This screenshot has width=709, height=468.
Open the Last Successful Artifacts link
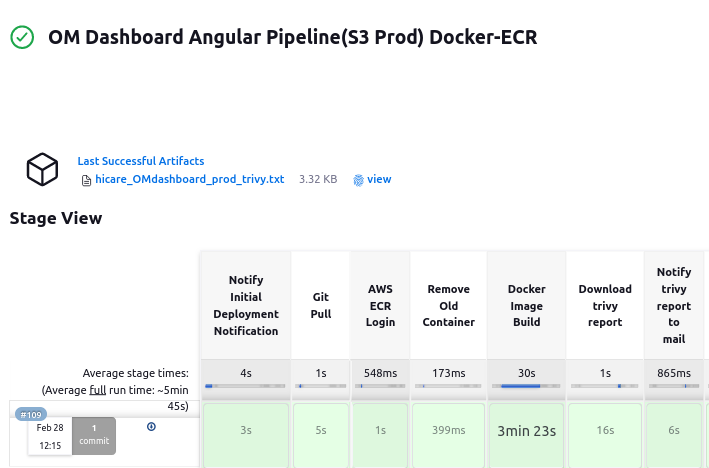click(141, 161)
